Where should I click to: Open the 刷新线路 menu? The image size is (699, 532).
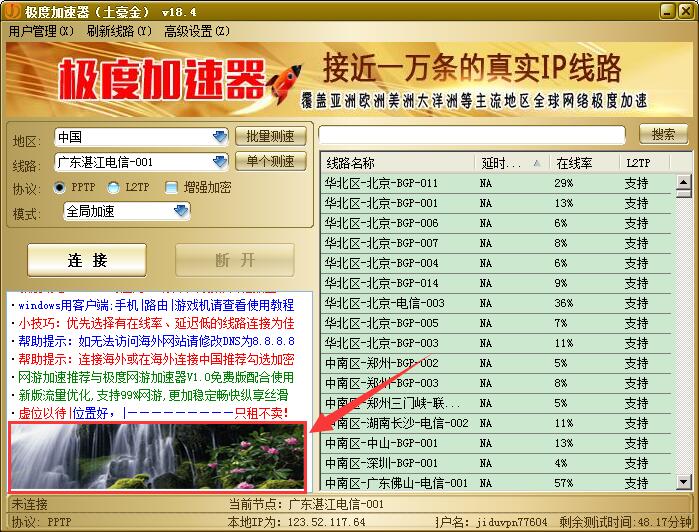(x=119, y=31)
